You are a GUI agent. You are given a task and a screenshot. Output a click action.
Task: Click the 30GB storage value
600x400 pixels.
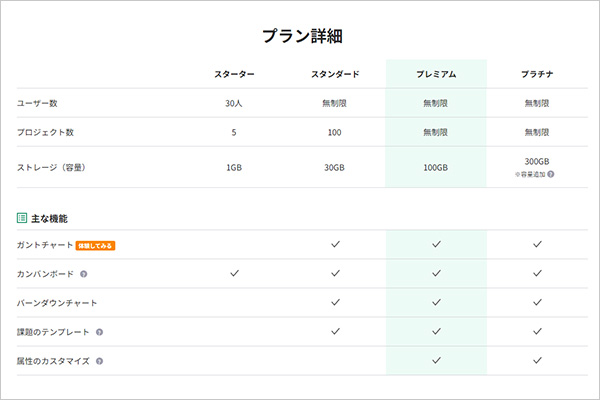coord(334,168)
